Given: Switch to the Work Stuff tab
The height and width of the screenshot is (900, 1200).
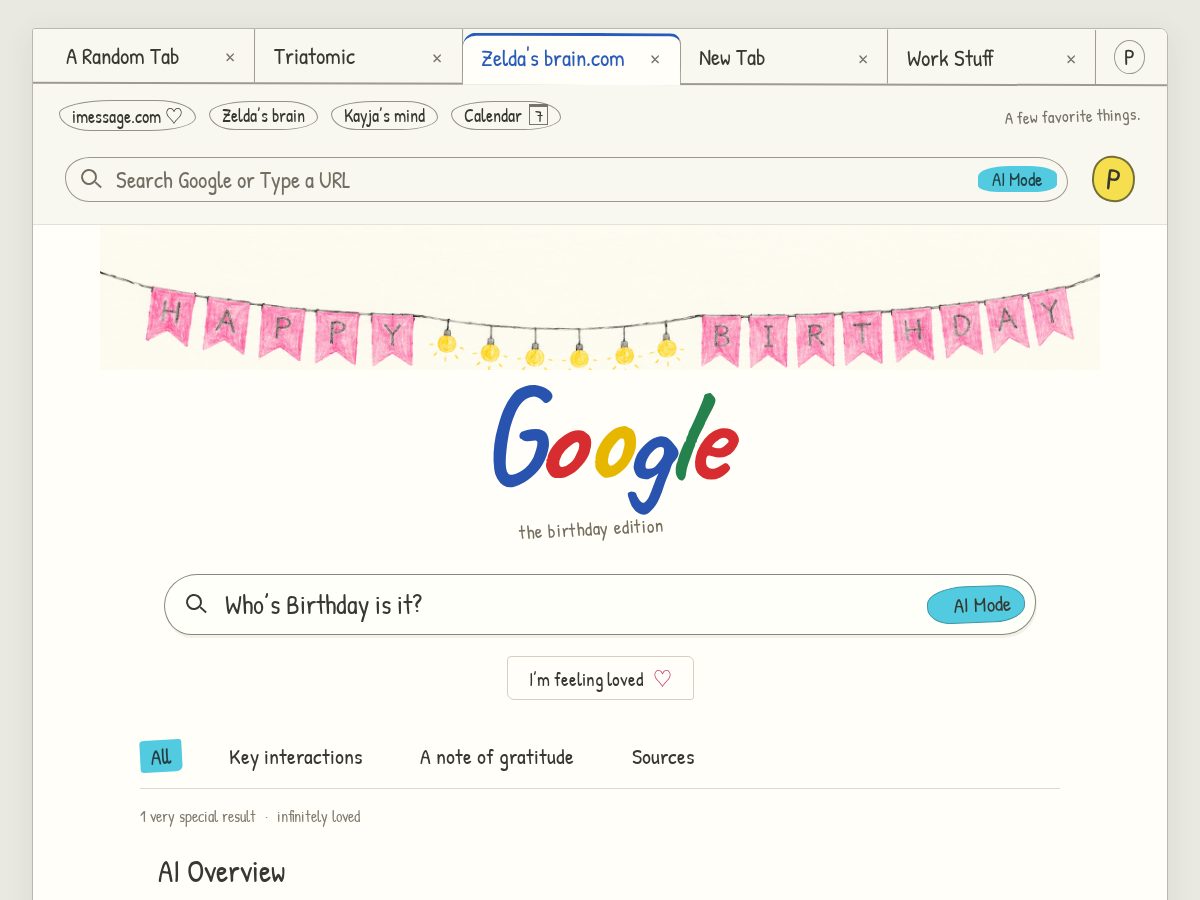Looking at the screenshot, I should pos(991,58).
